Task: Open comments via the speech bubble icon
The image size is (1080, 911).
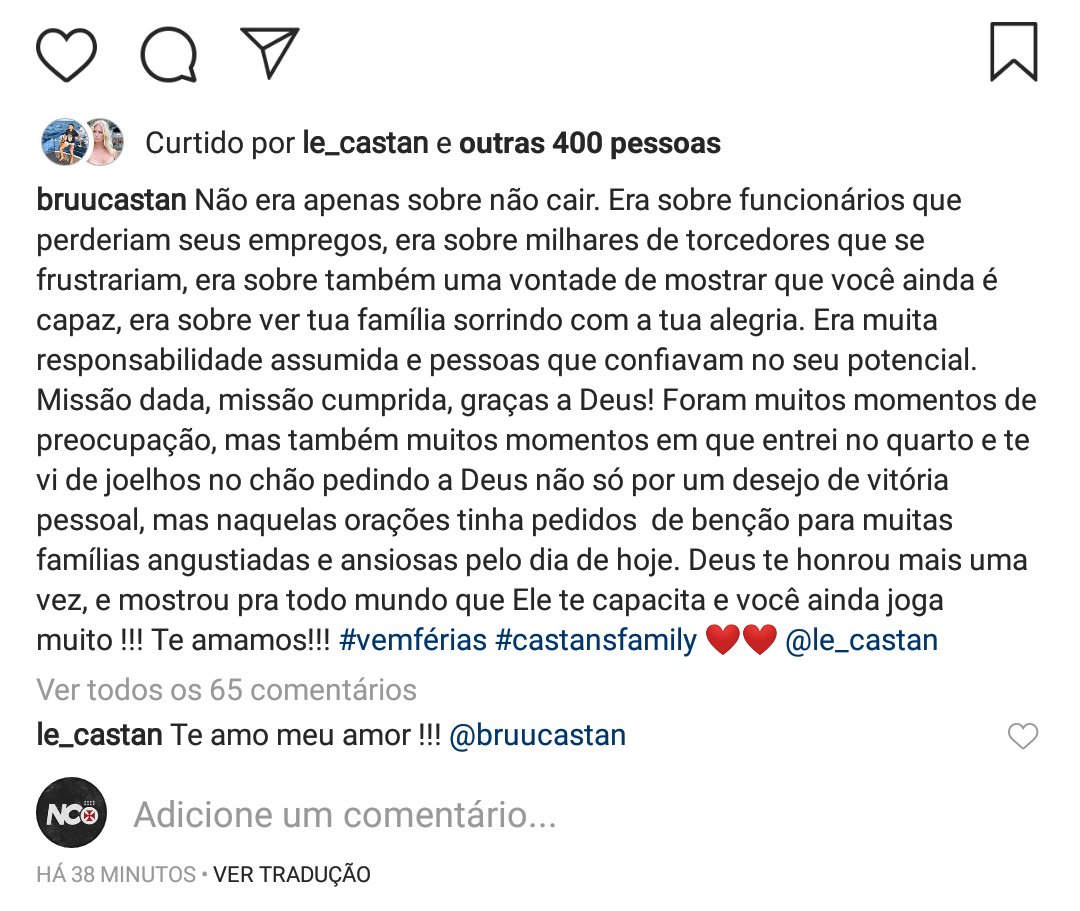Action: [168, 55]
